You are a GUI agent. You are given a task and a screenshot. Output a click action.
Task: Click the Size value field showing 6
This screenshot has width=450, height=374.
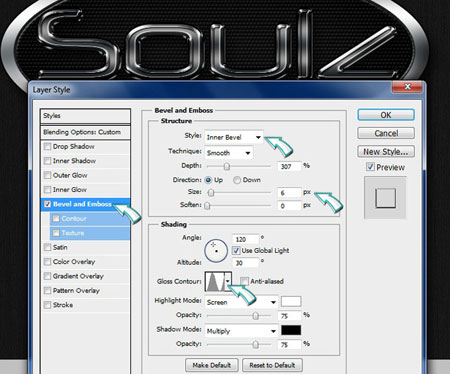tap(289, 193)
